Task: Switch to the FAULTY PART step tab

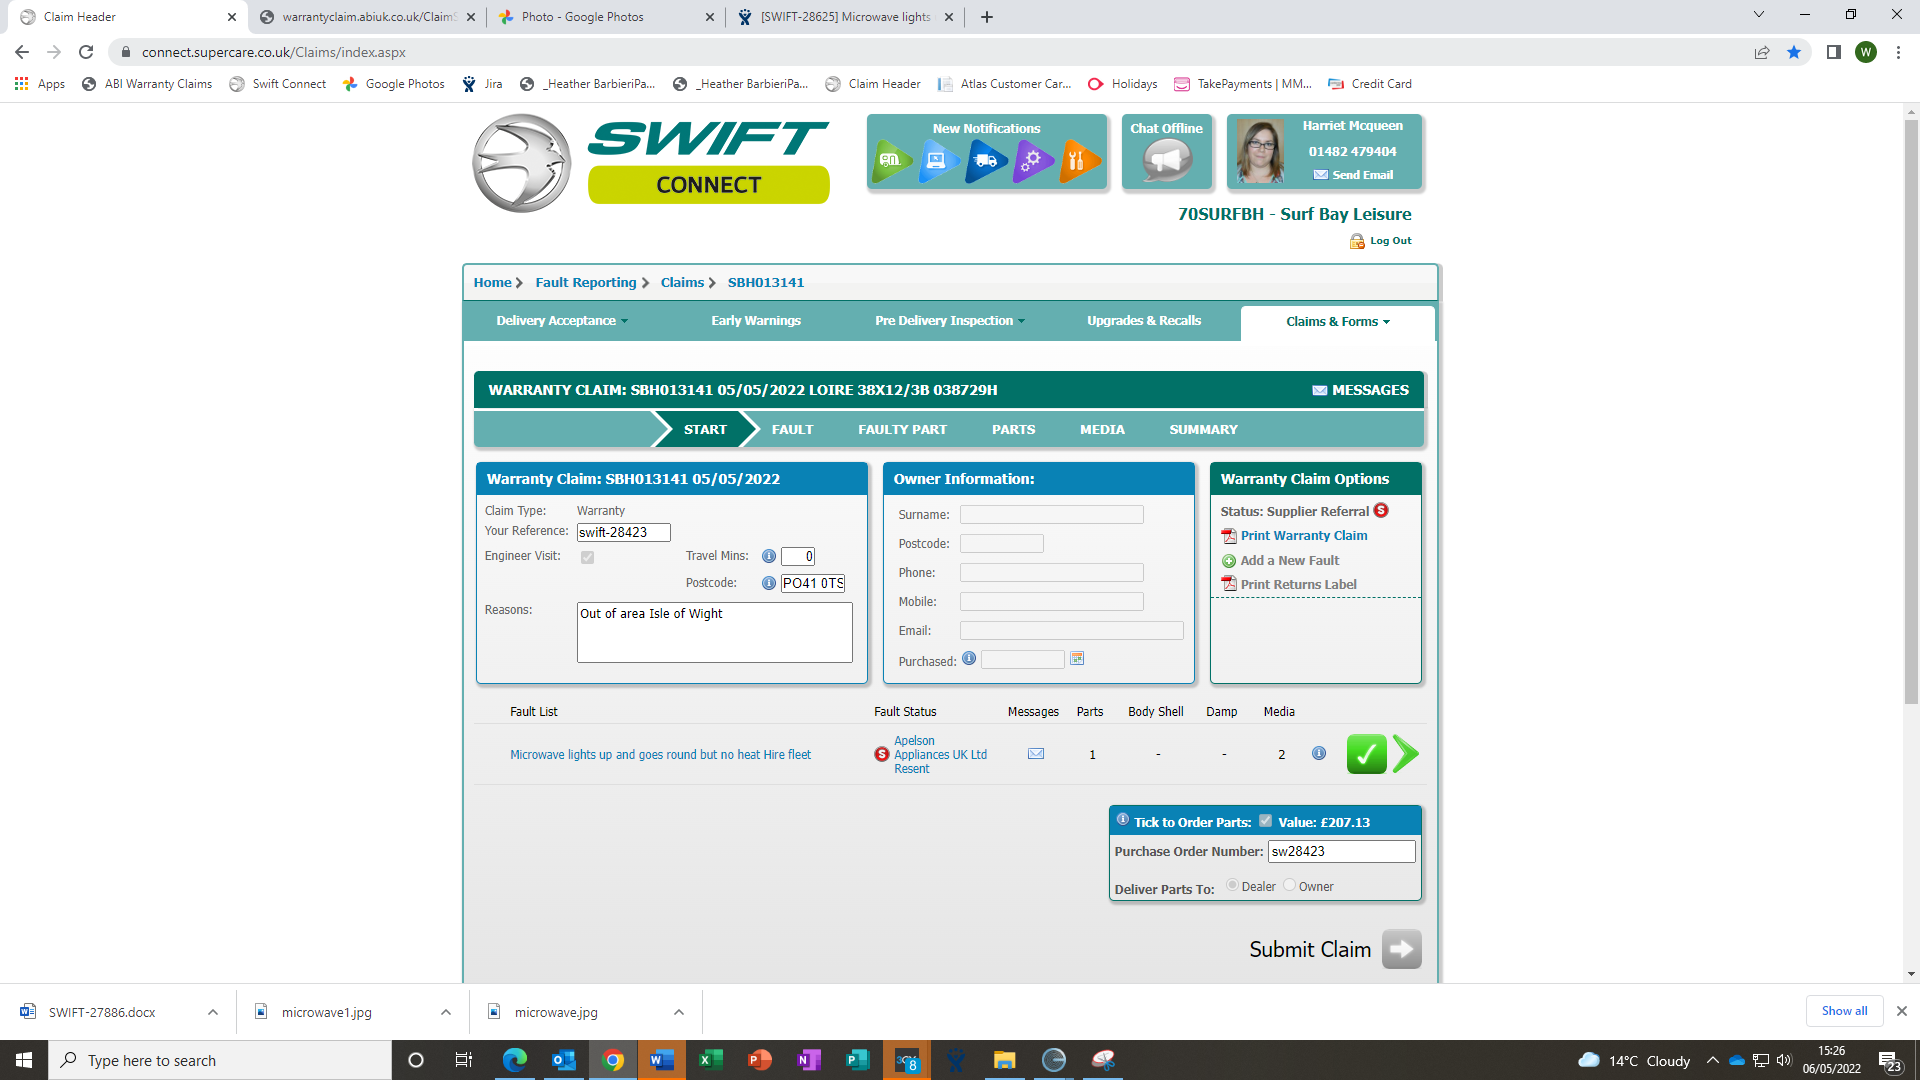Action: [x=902, y=430]
